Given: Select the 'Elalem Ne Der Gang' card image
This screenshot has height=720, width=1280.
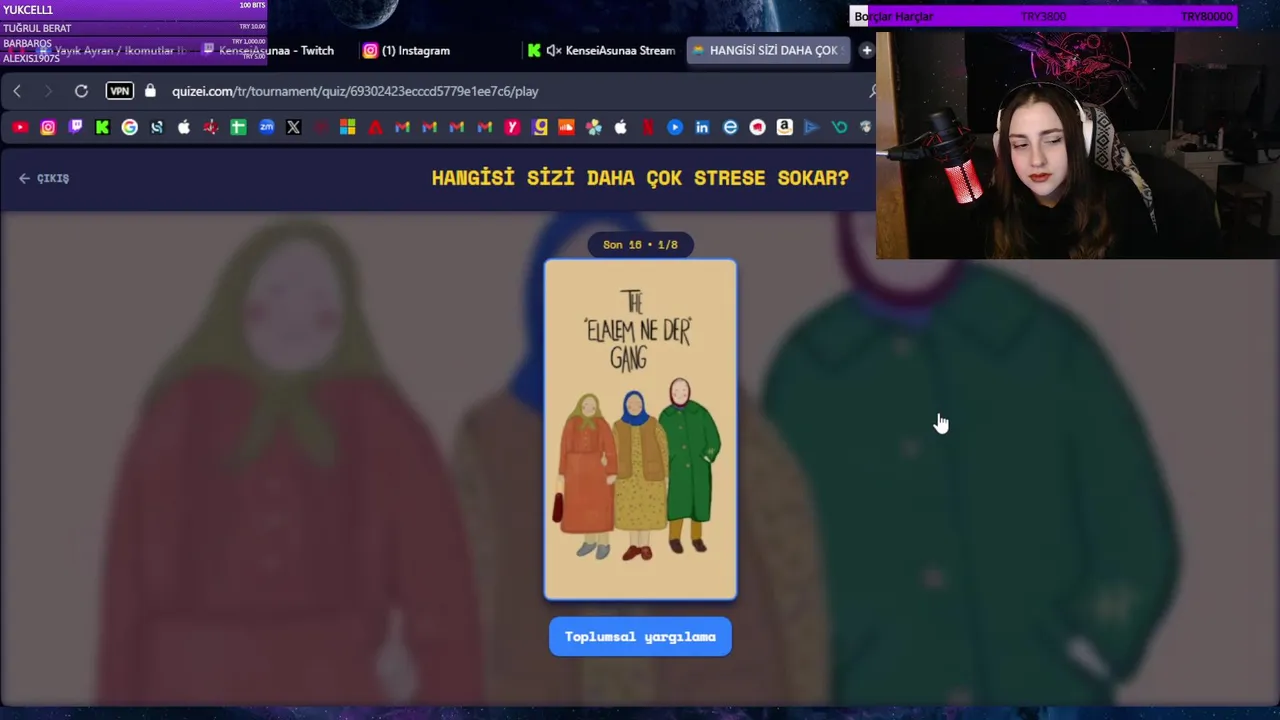Looking at the screenshot, I should (x=640, y=430).
